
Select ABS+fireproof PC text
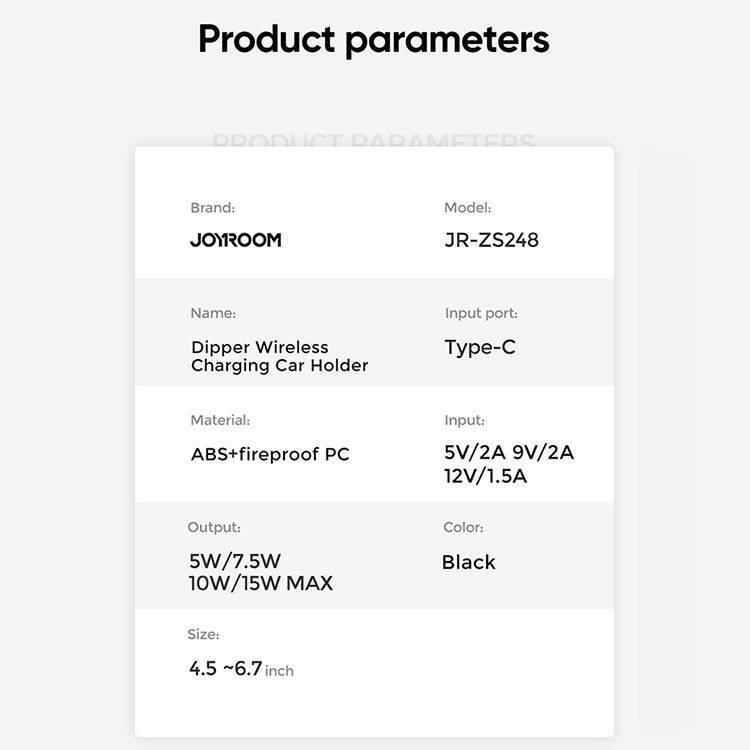[x=270, y=454]
